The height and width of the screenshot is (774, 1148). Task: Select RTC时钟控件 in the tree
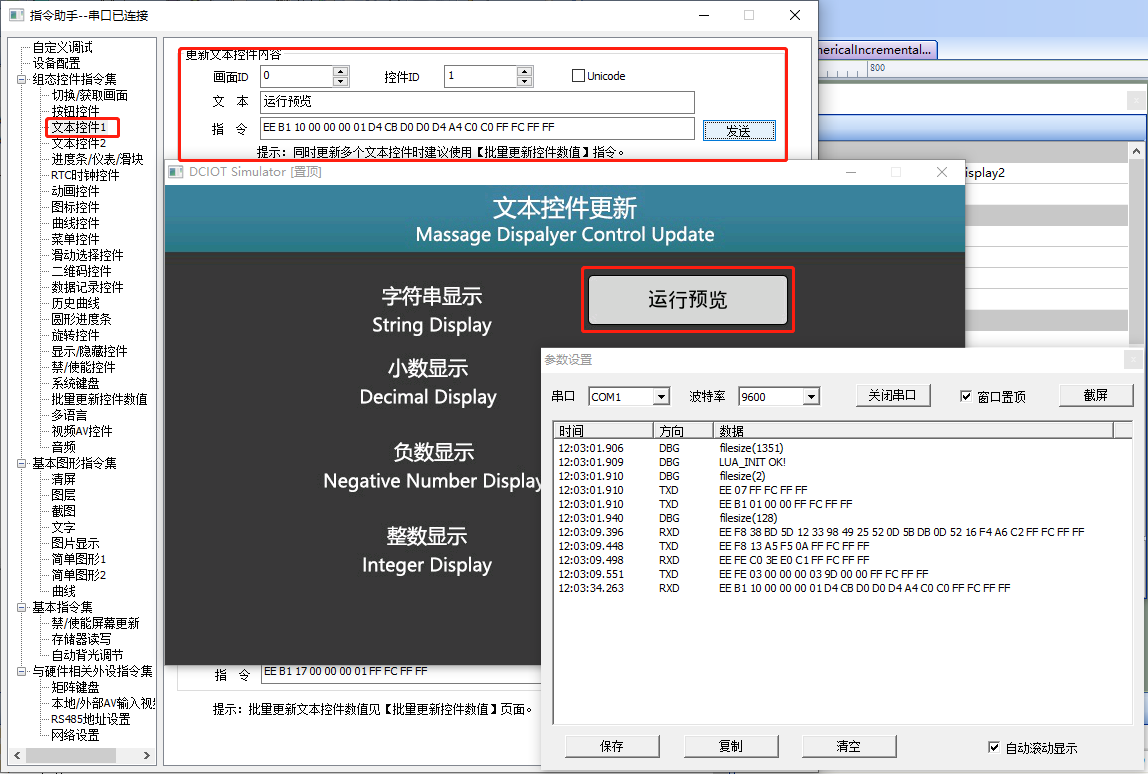tap(85, 175)
